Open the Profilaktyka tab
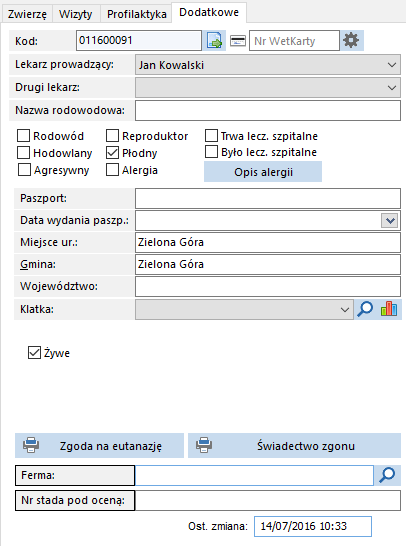Image resolution: width=406 pixels, height=546 pixels. coord(136,14)
